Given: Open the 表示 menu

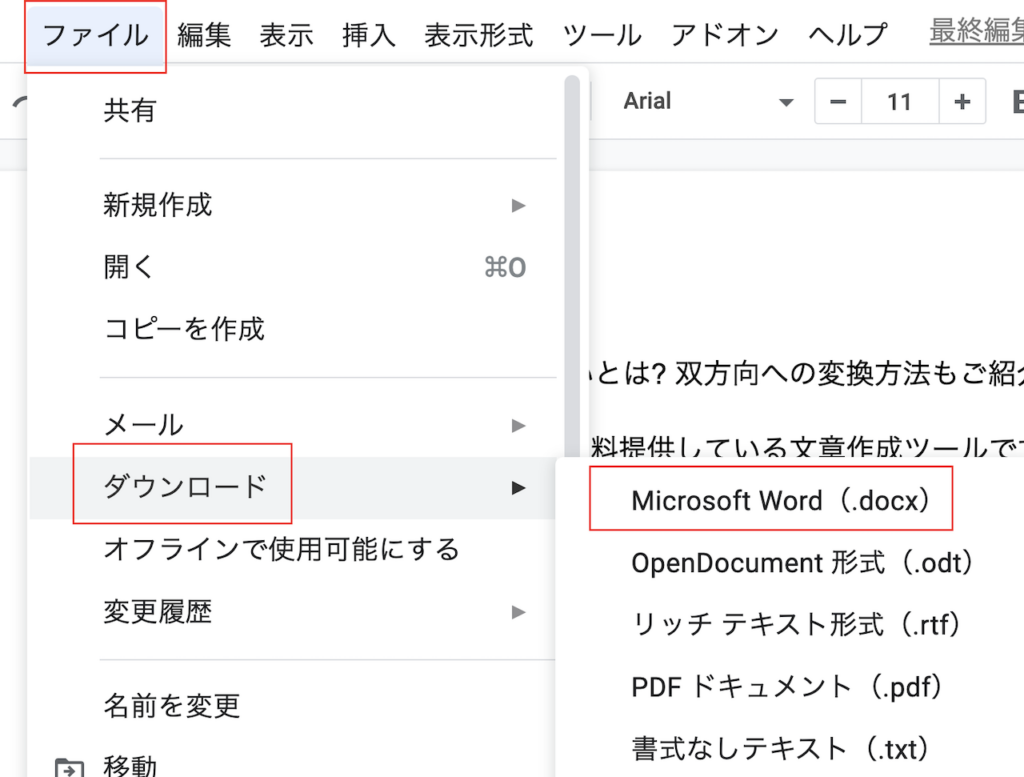Looking at the screenshot, I should pyautogui.click(x=287, y=35).
